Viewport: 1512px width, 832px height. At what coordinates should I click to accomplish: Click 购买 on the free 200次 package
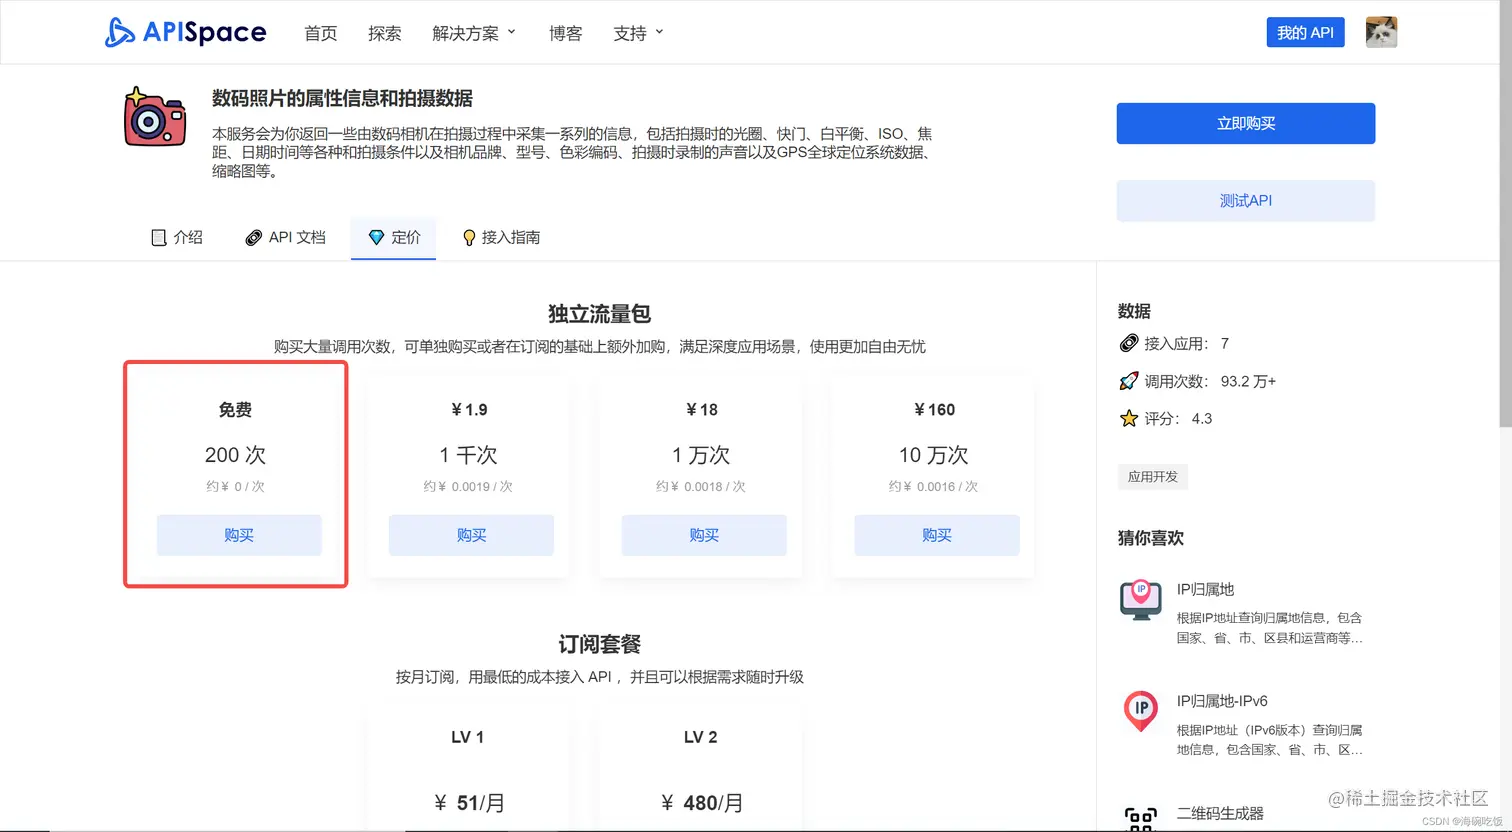pyautogui.click(x=238, y=535)
